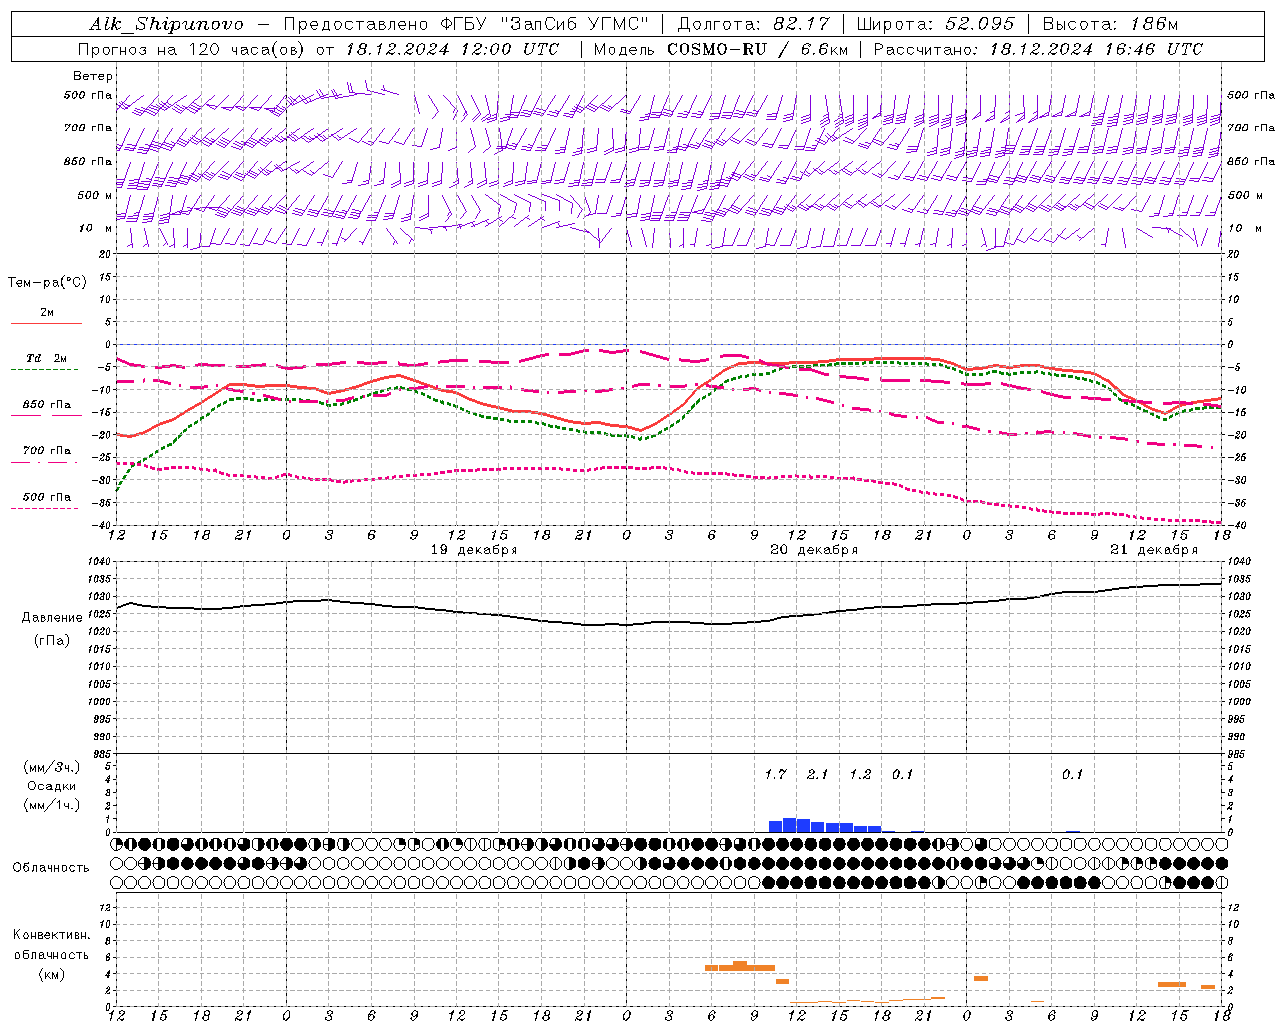
Task: Click the precipitation value 1.2
Action: click(860, 774)
